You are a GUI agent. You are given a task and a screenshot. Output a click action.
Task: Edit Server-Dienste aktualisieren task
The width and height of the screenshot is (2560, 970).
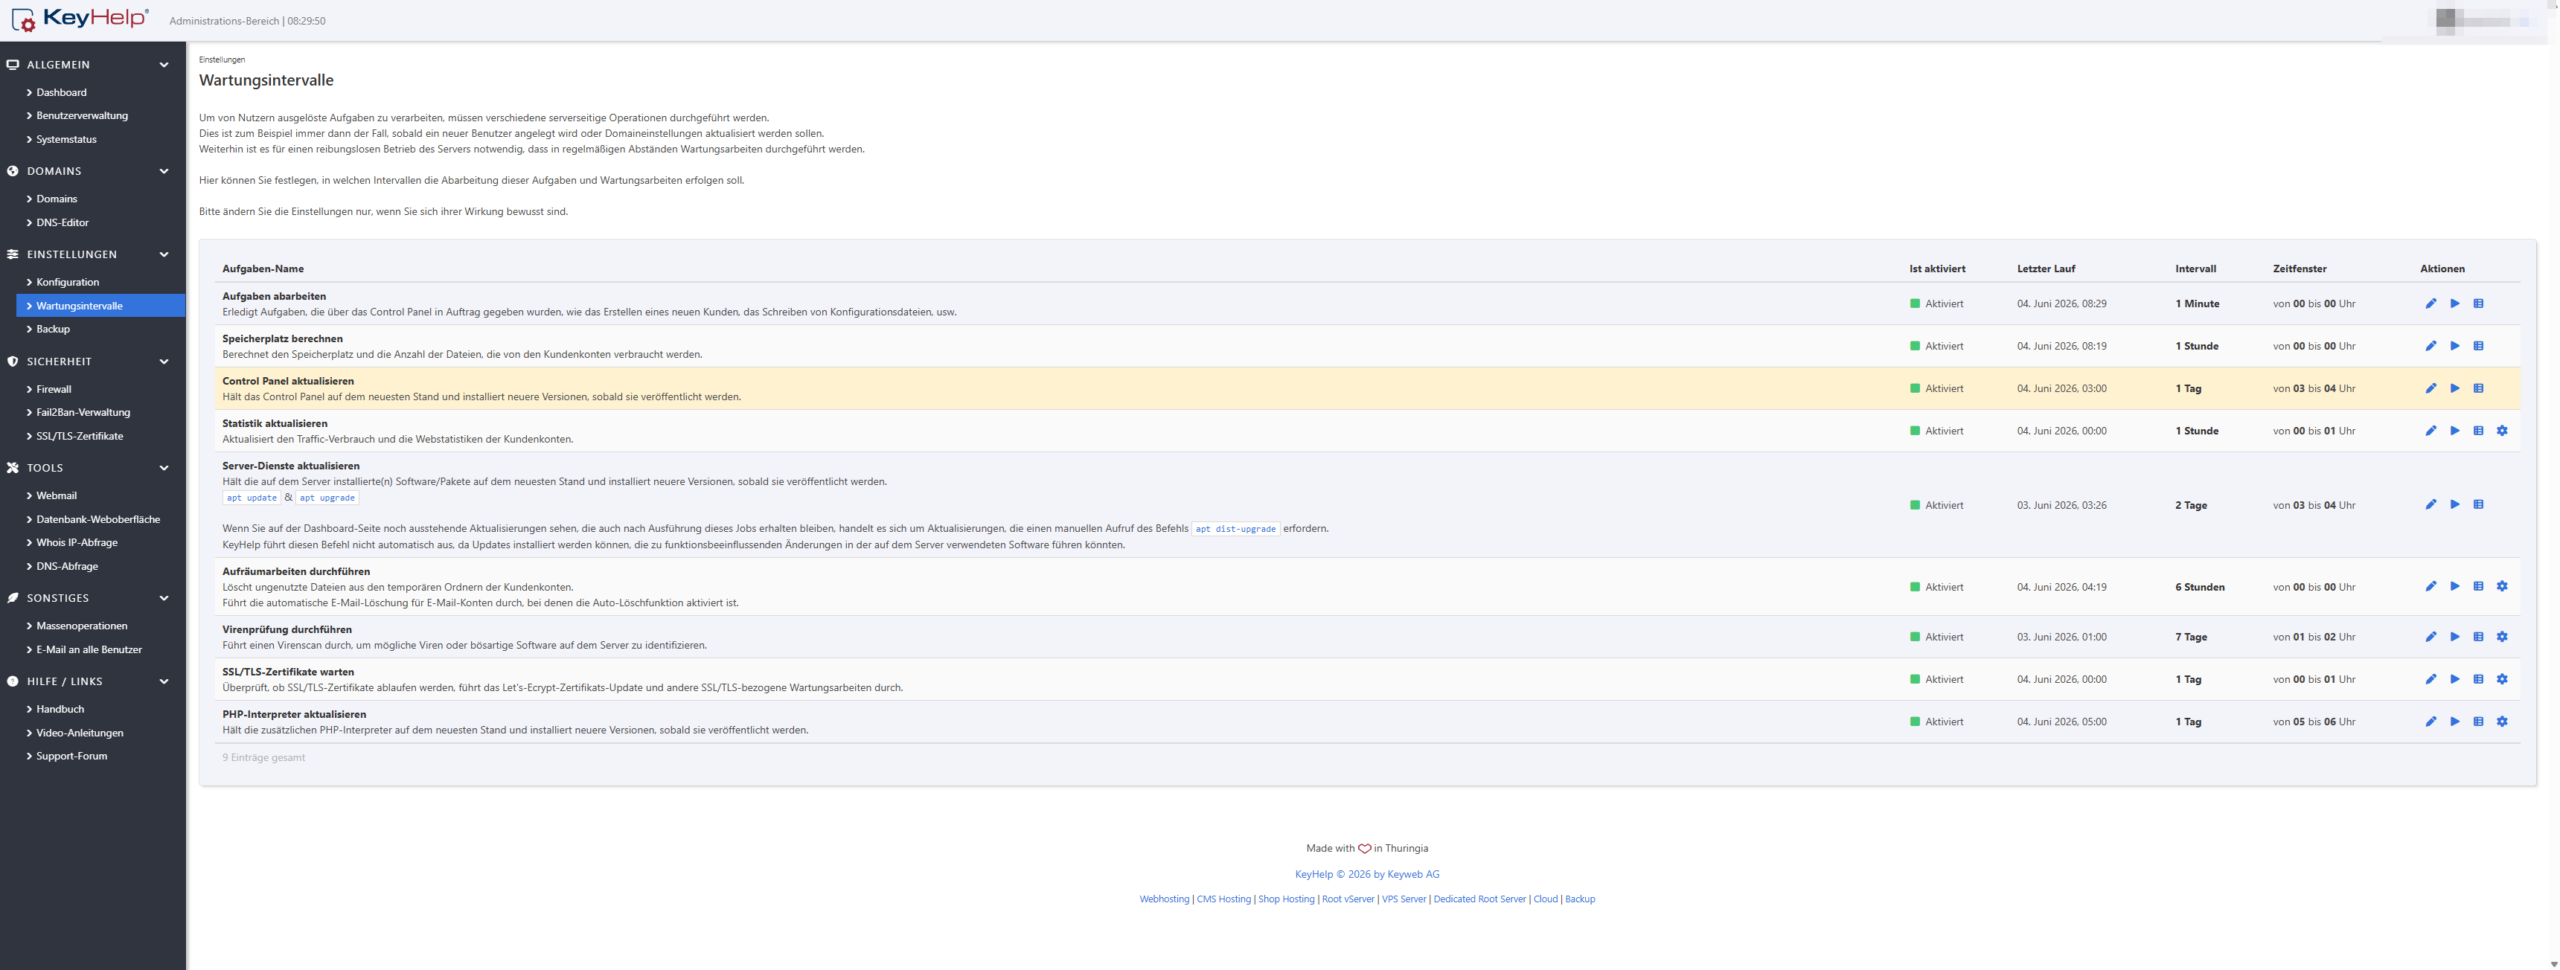[x=2431, y=505]
